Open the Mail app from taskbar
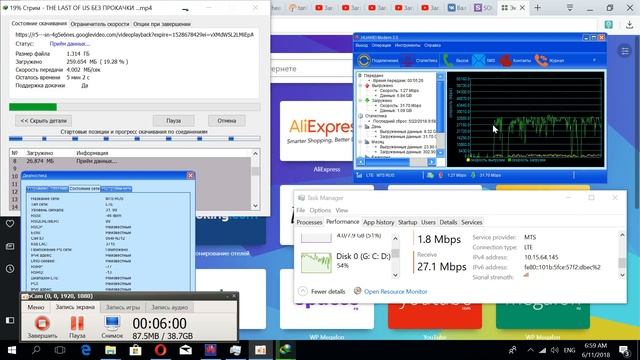This screenshot has width=640, height=360. [185, 350]
